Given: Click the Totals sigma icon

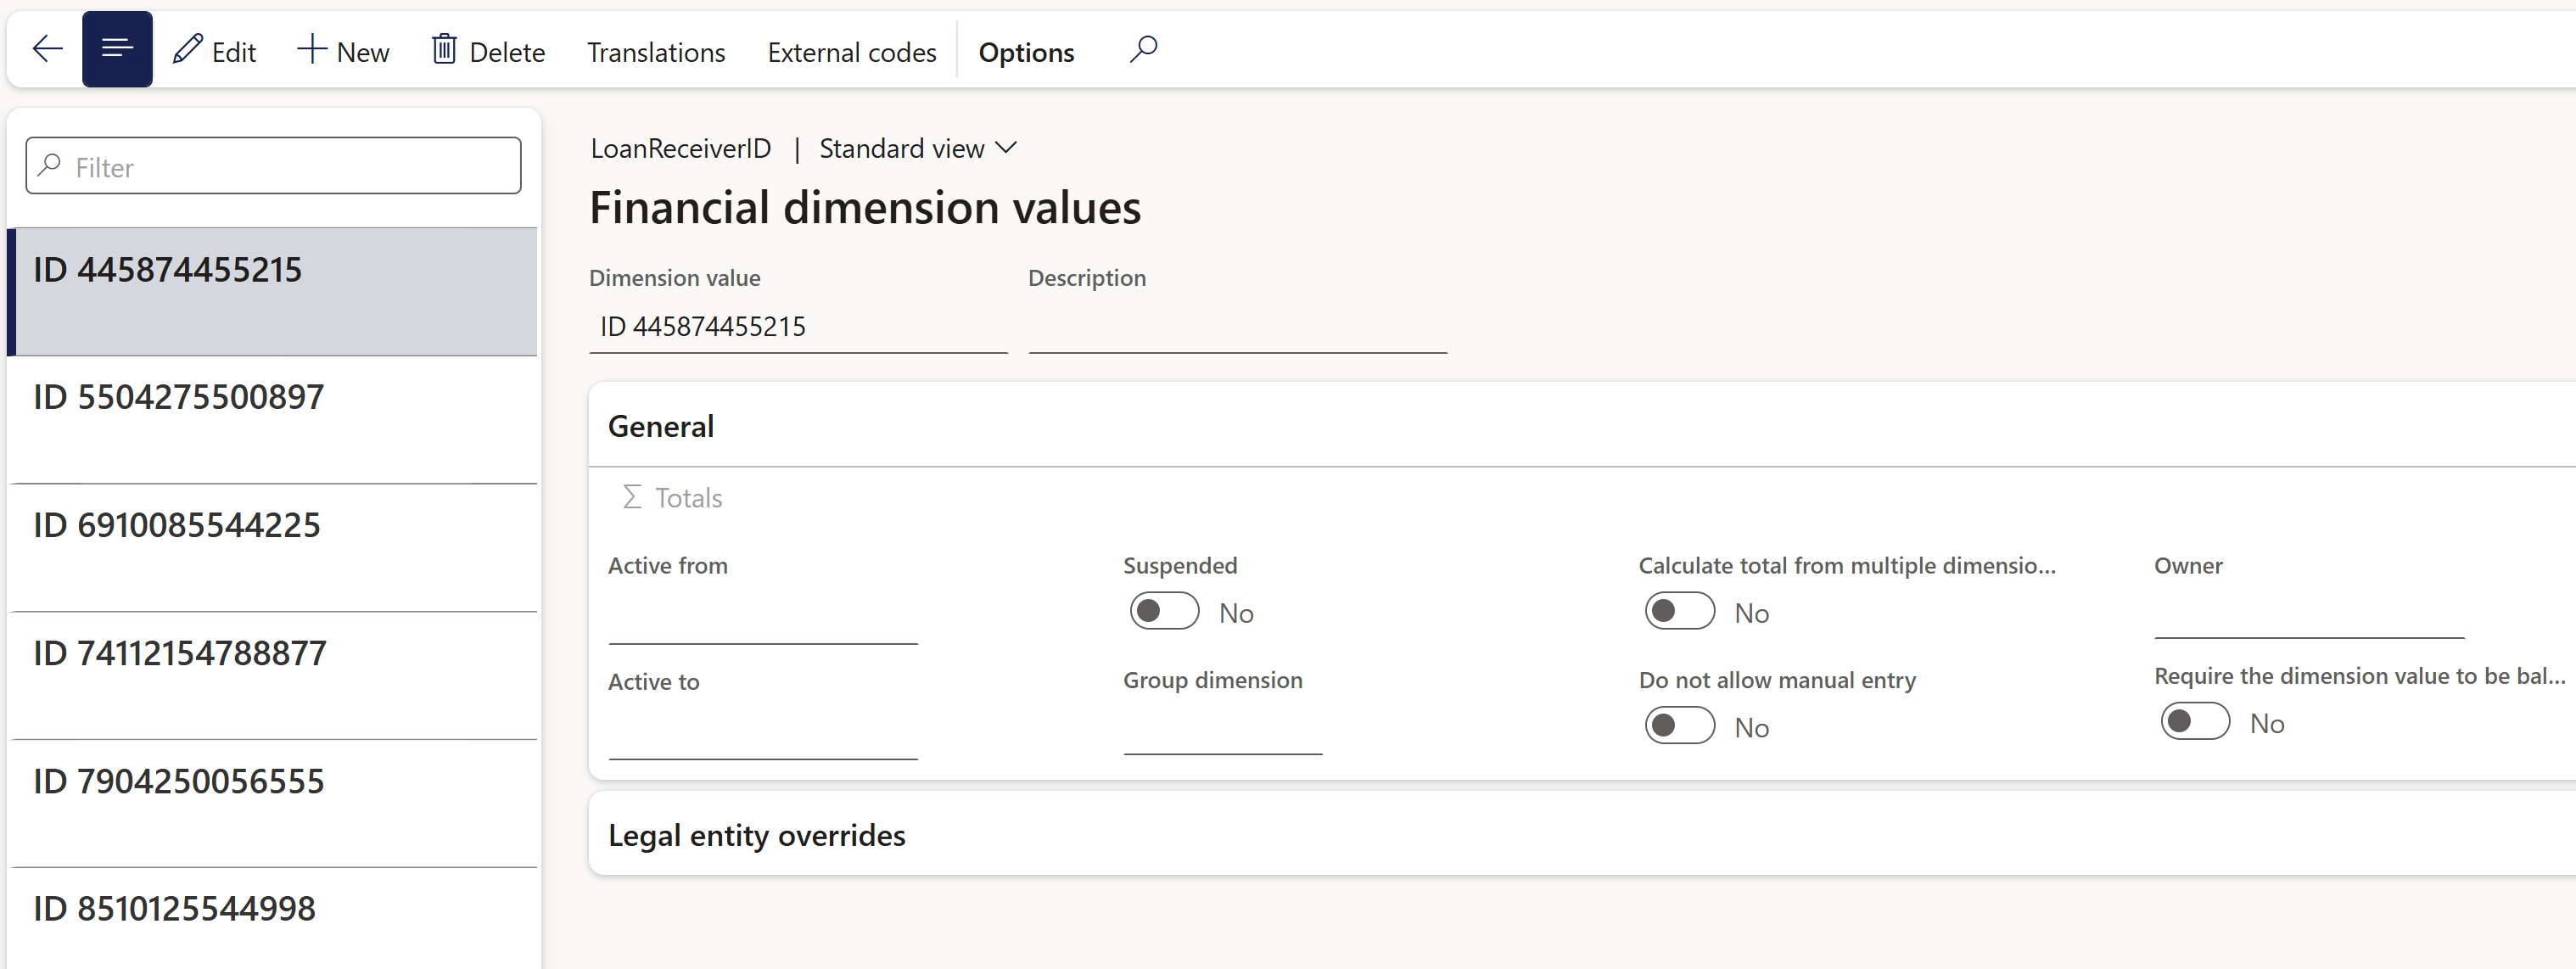Looking at the screenshot, I should pos(632,497).
